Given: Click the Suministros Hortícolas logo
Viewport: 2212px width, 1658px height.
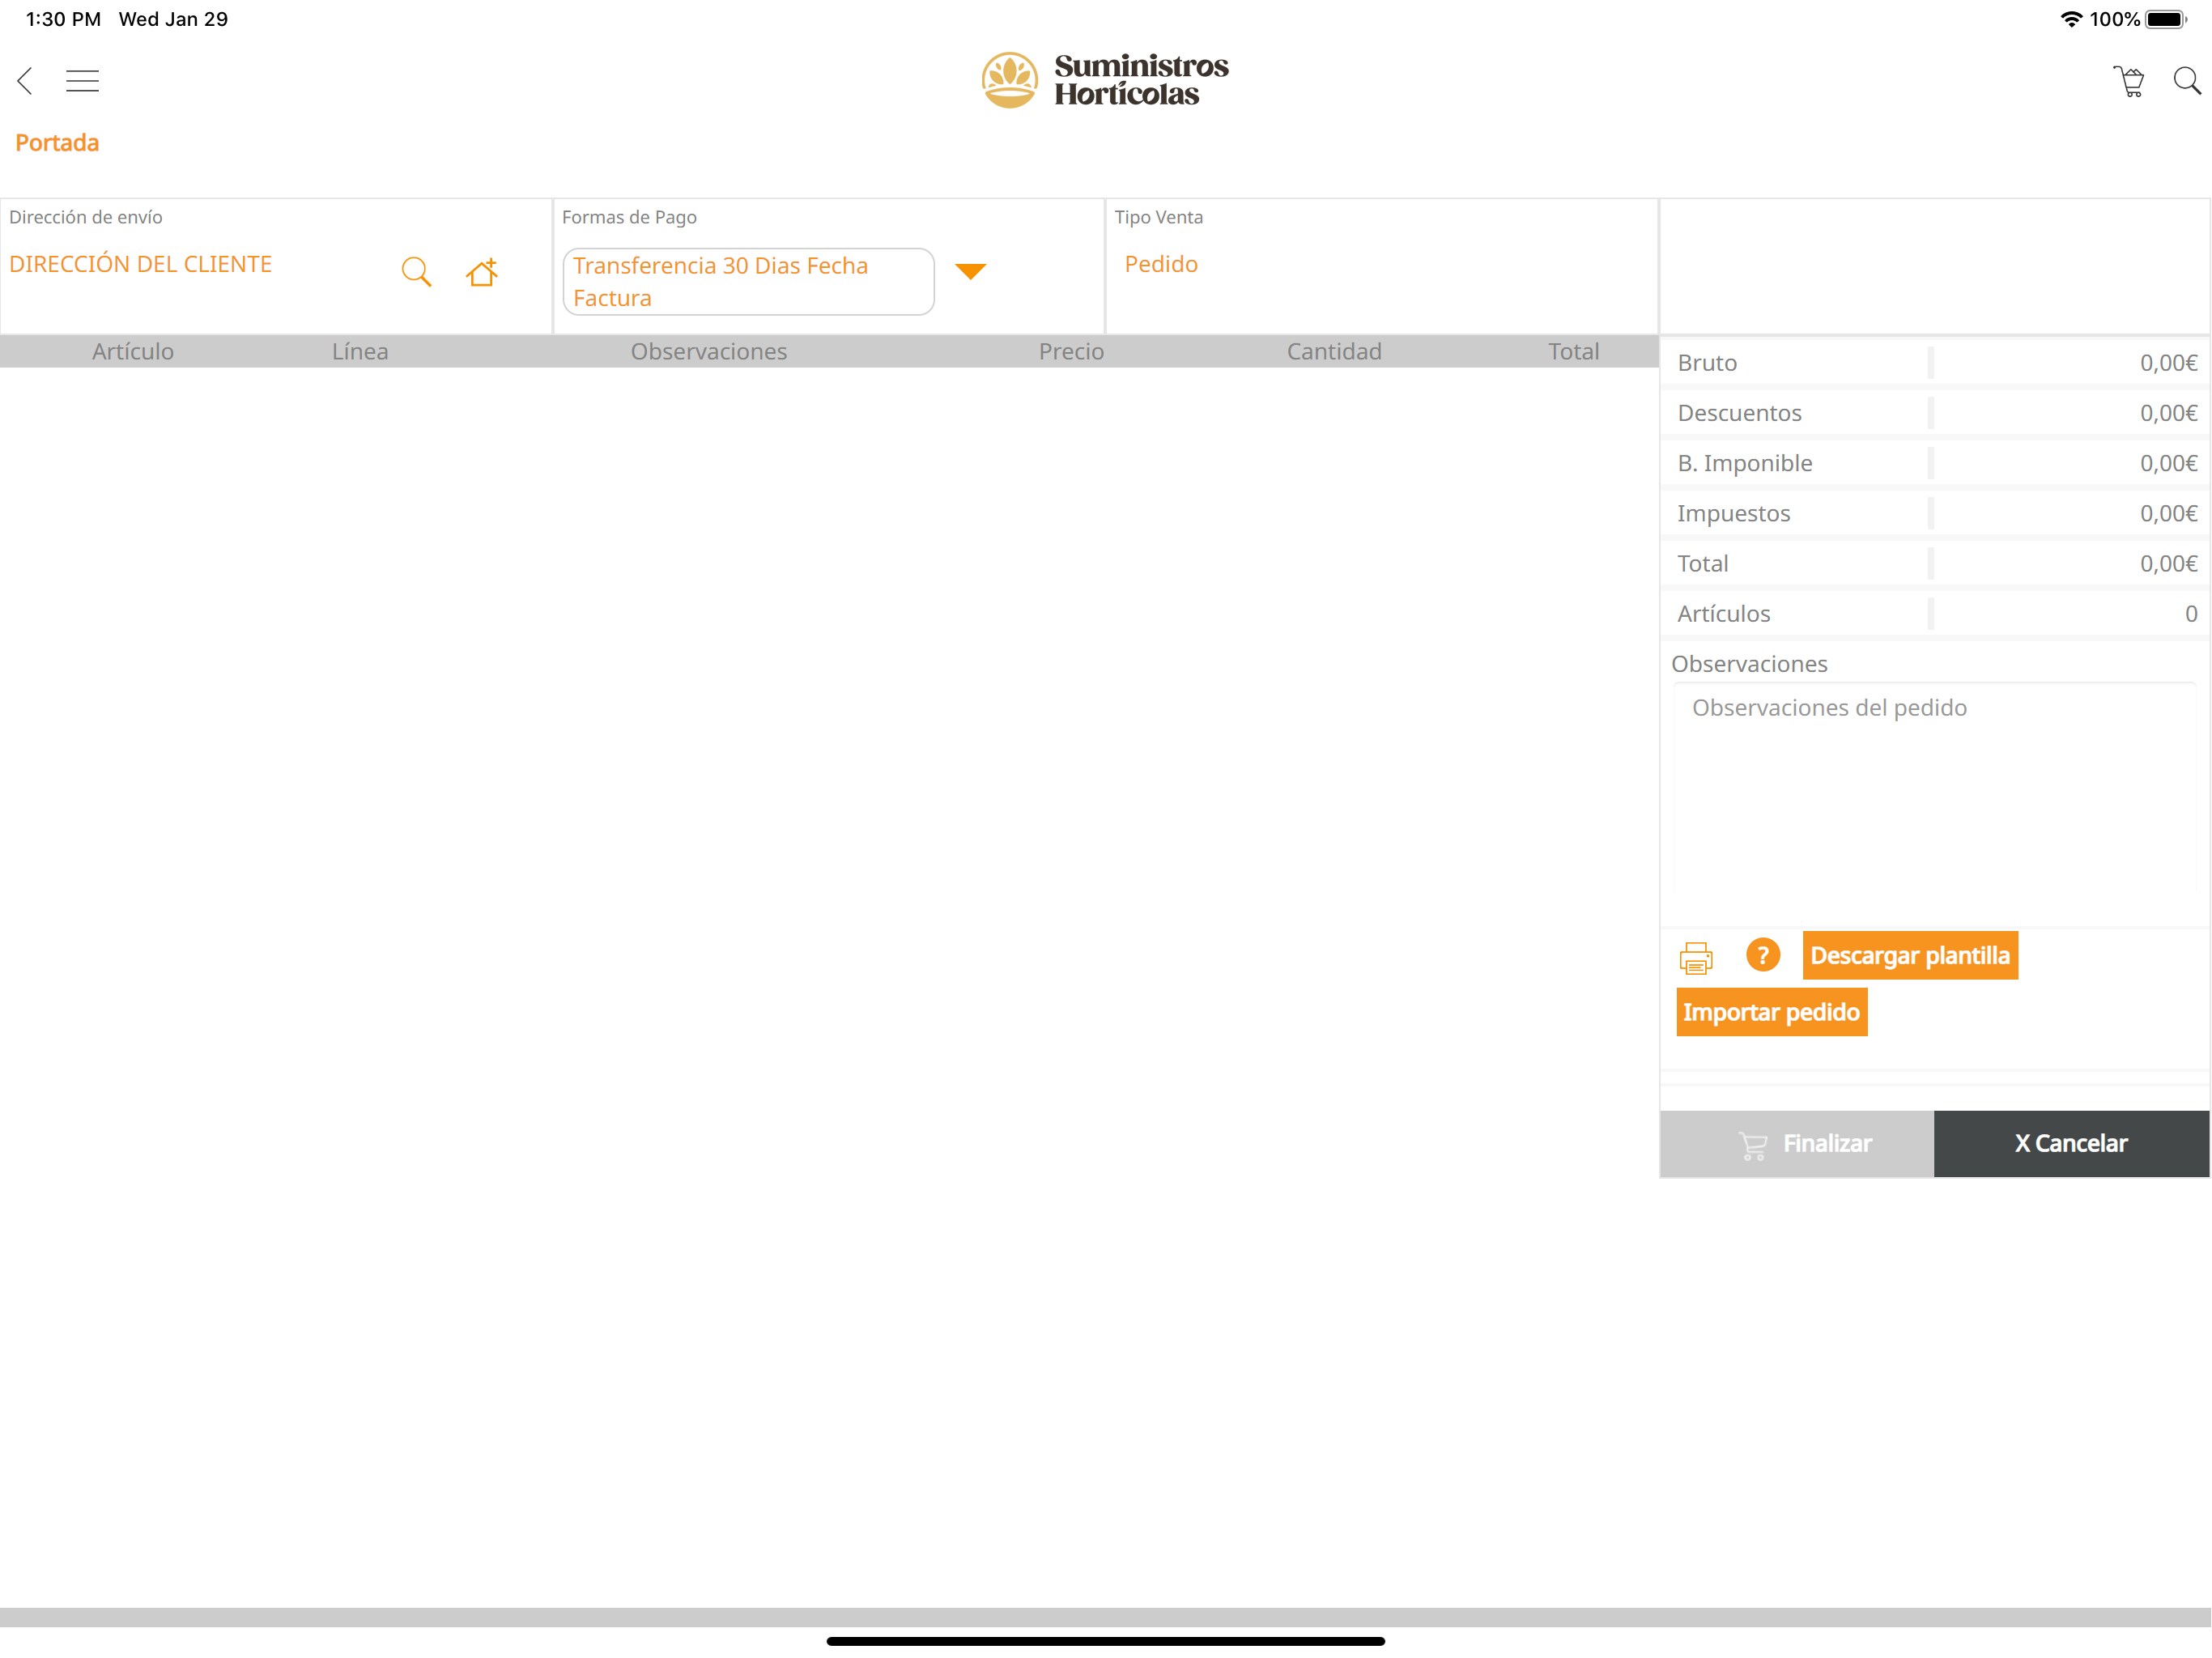Looking at the screenshot, I should pos(1104,80).
